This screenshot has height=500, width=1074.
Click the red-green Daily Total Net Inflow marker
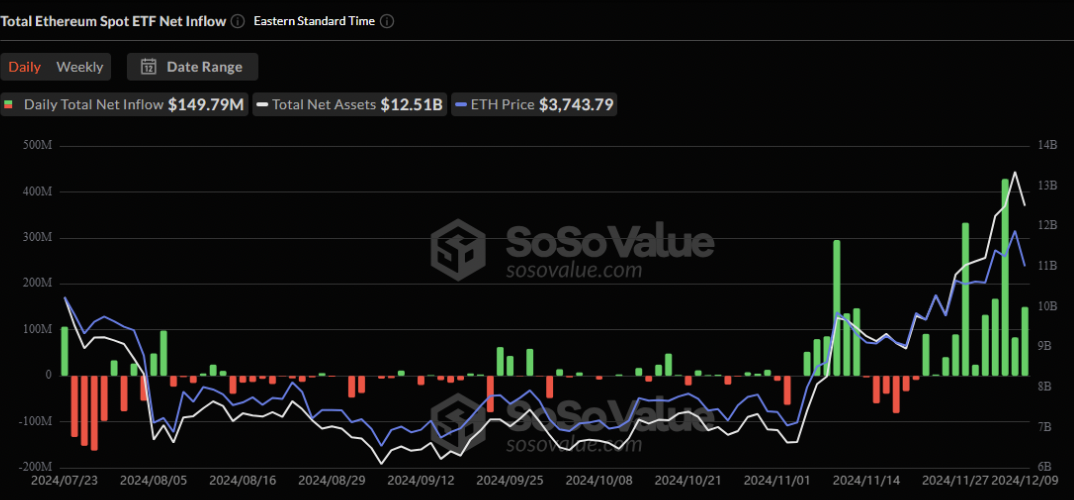coord(11,104)
